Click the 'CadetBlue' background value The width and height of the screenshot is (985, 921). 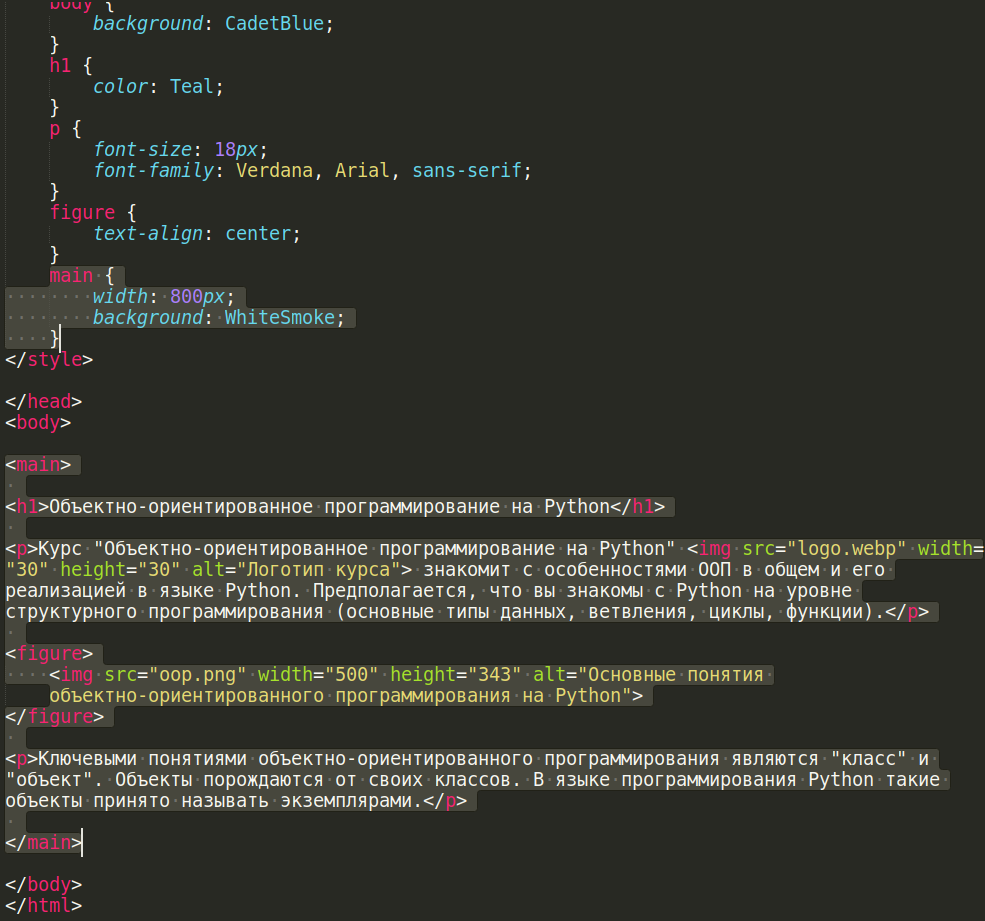[x=275, y=24]
